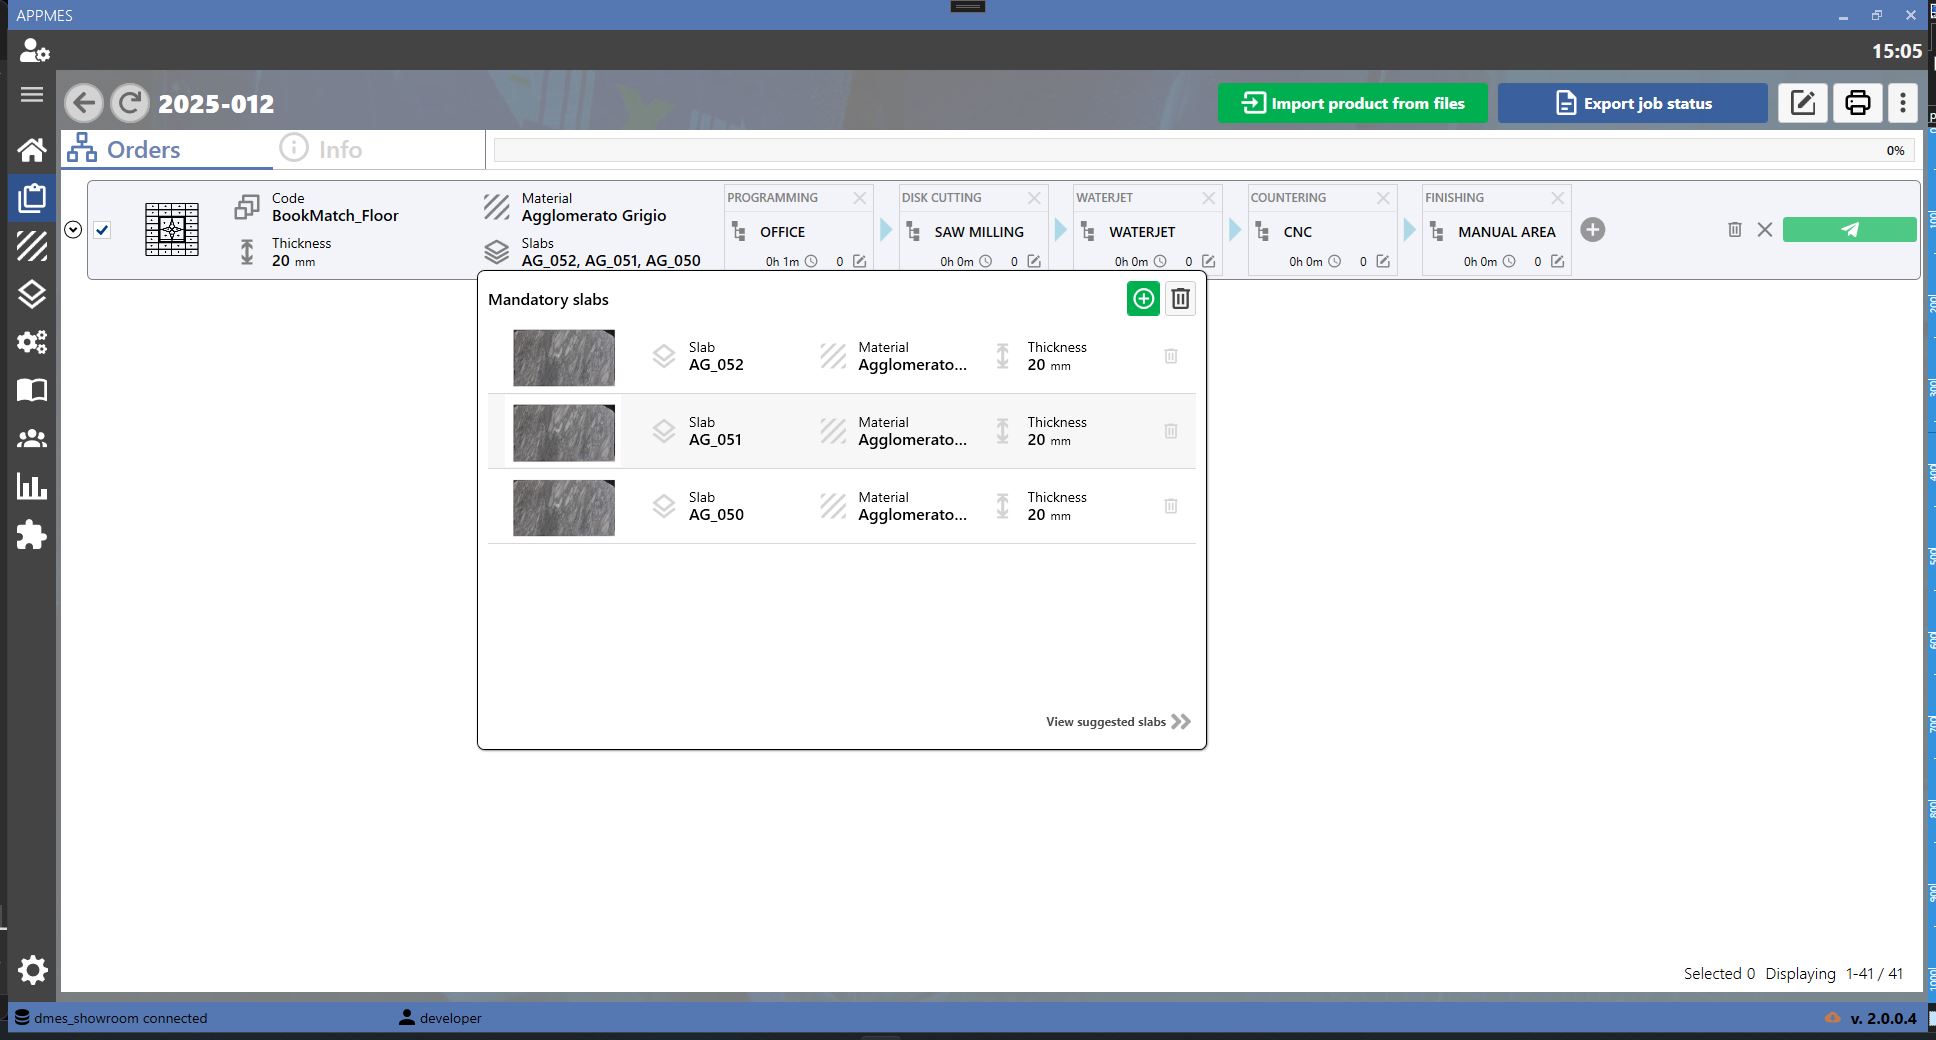Viewport: 1936px width, 1040px height.
Task: Print the job with printer icon
Action: [1857, 103]
